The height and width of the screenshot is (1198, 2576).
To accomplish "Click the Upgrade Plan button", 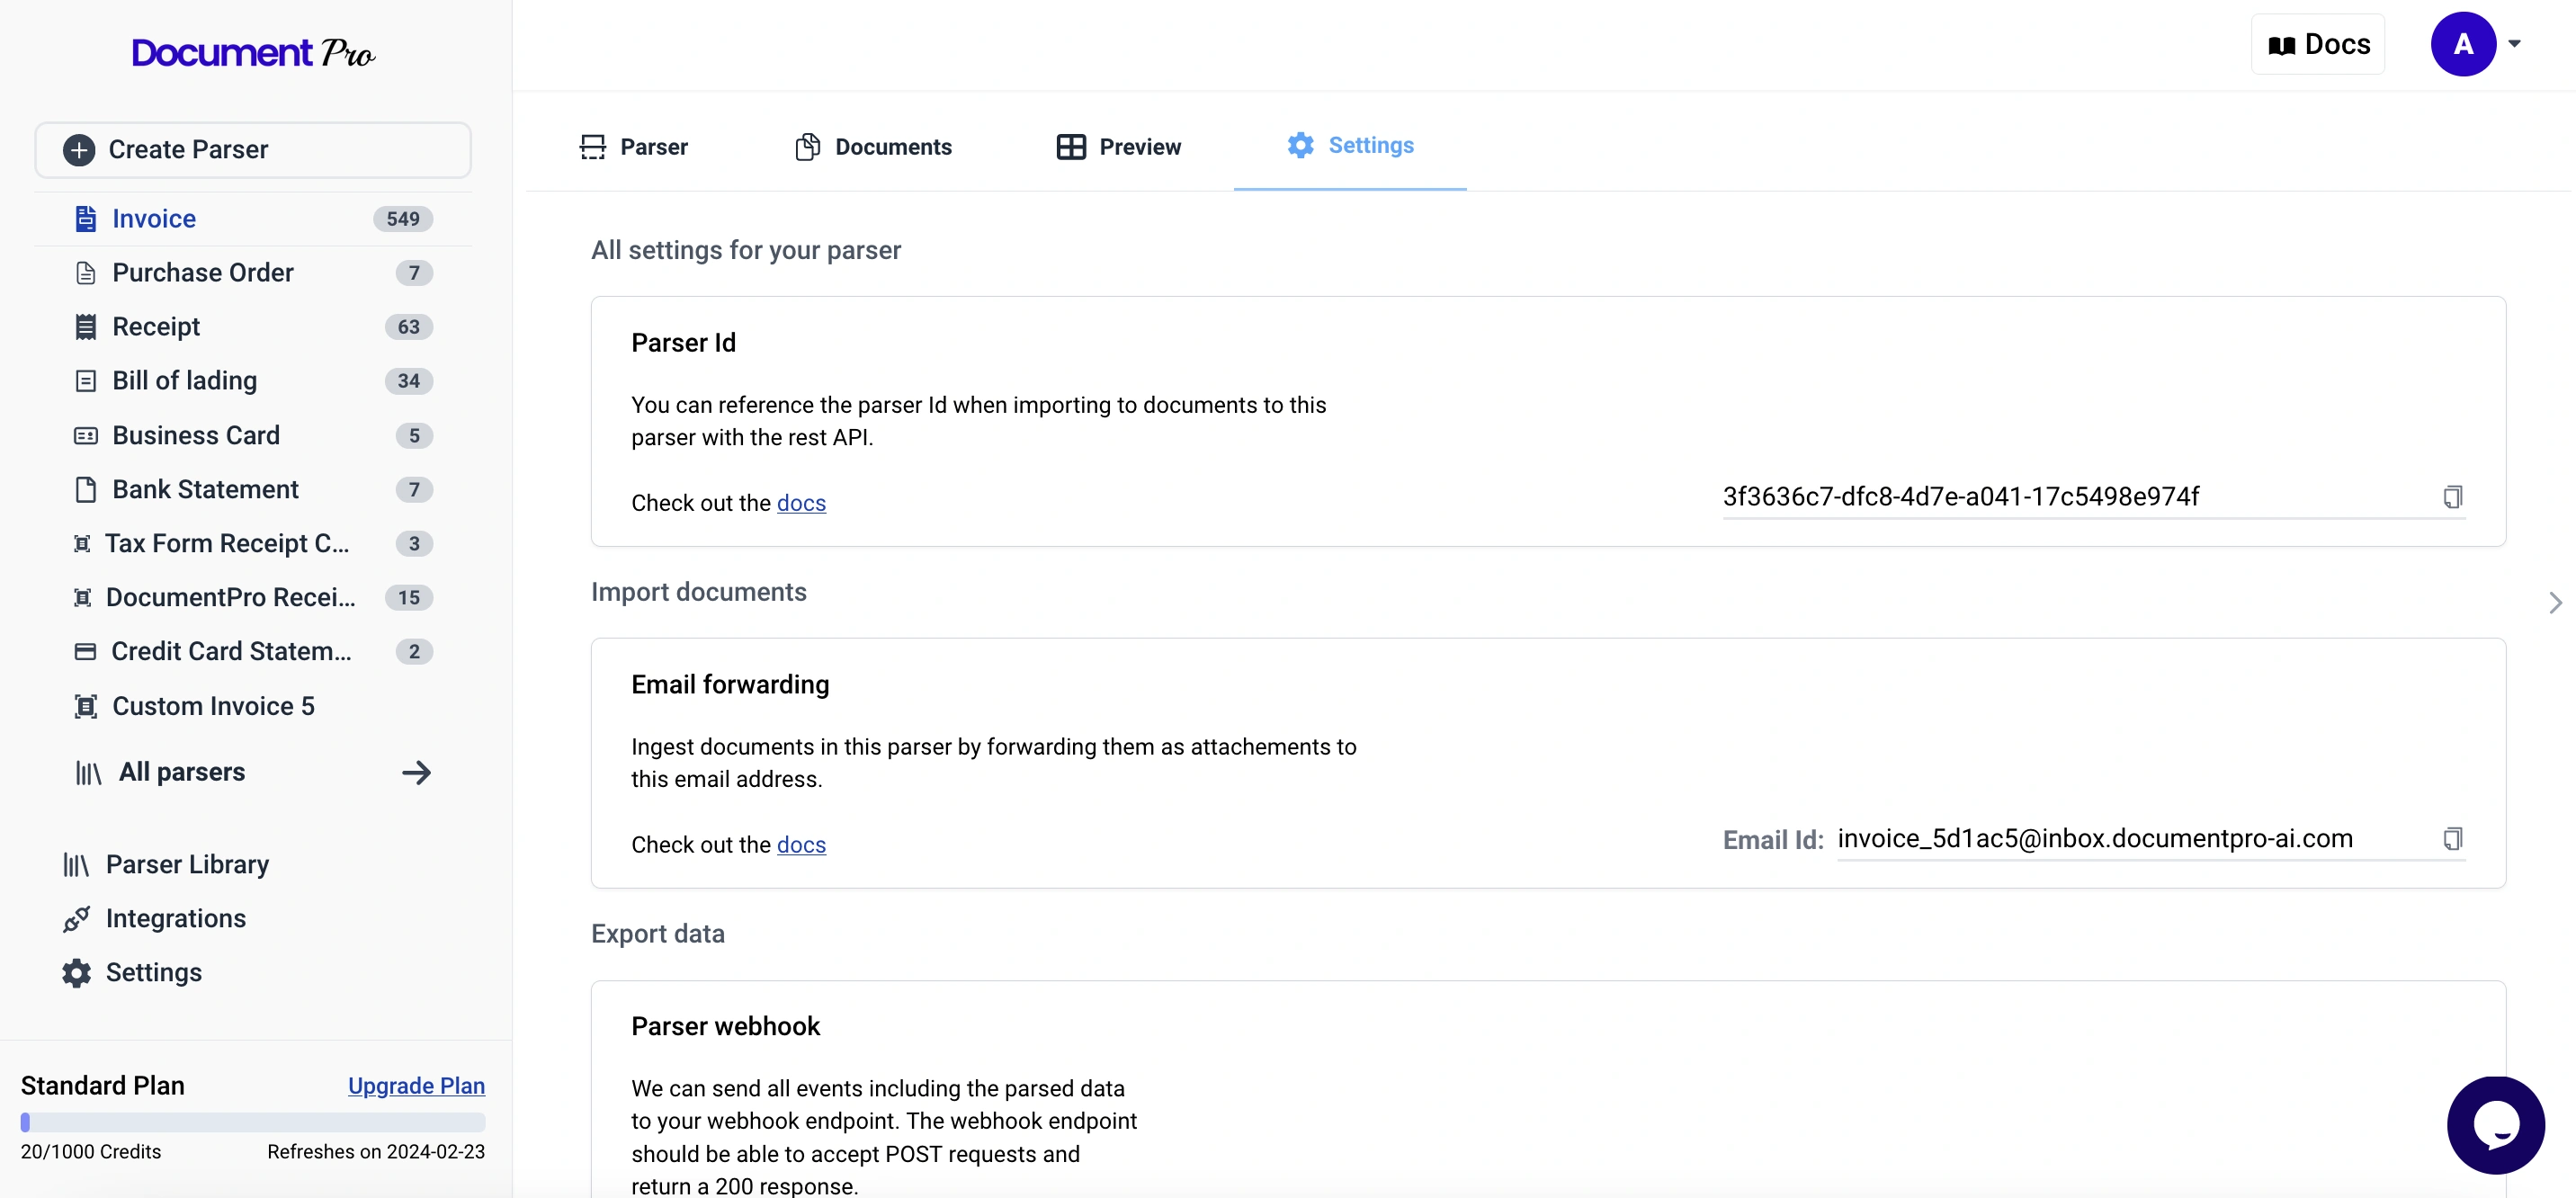I will 416,1085.
